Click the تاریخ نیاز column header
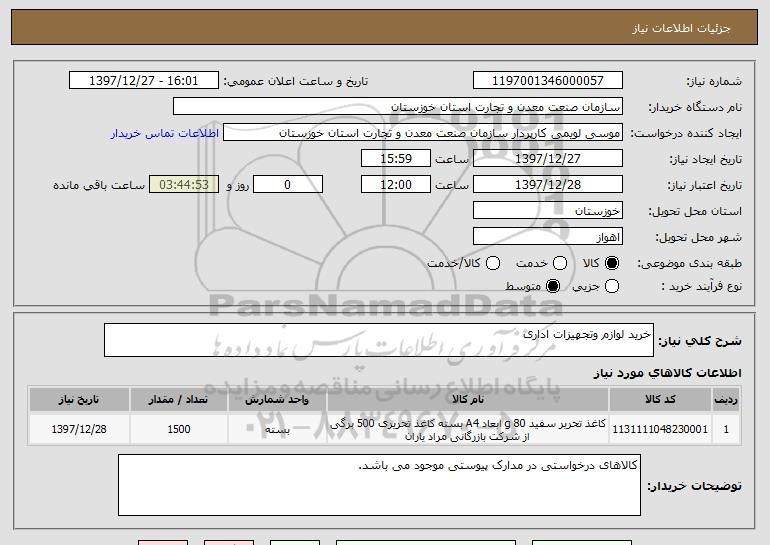Image resolution: width=770 pixels, height=545 pixels. (x=79, y=399)
